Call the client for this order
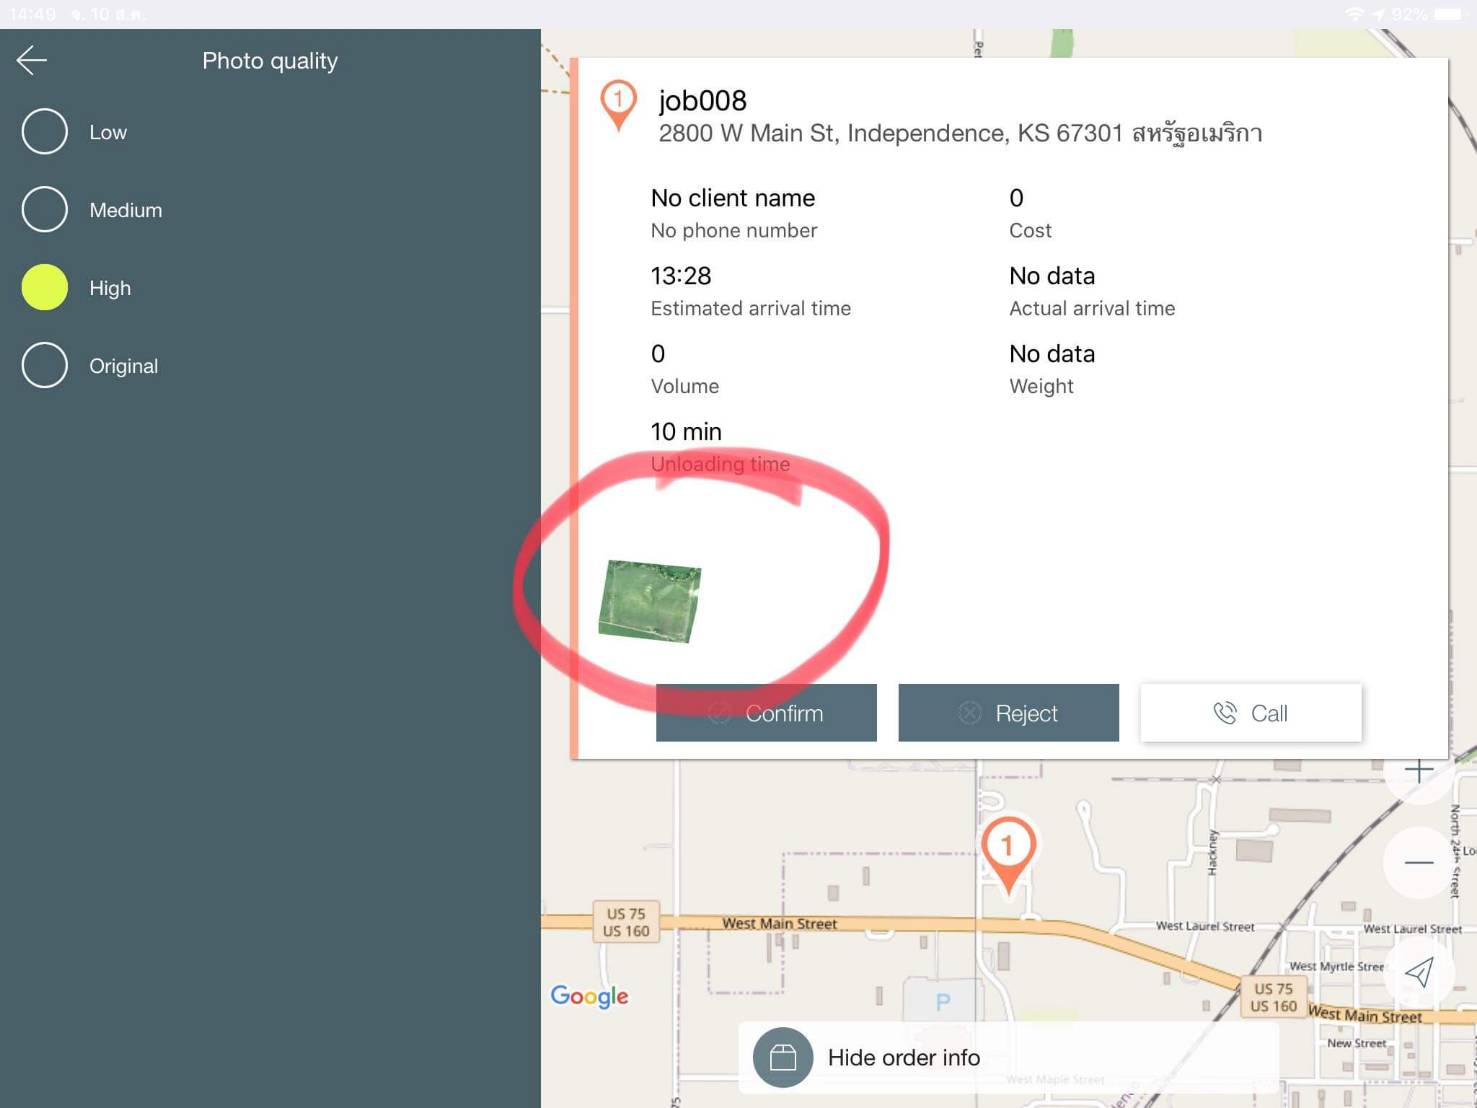Image resolution: width=1477 pixels, height=1108 pixels. (1250, 713)
